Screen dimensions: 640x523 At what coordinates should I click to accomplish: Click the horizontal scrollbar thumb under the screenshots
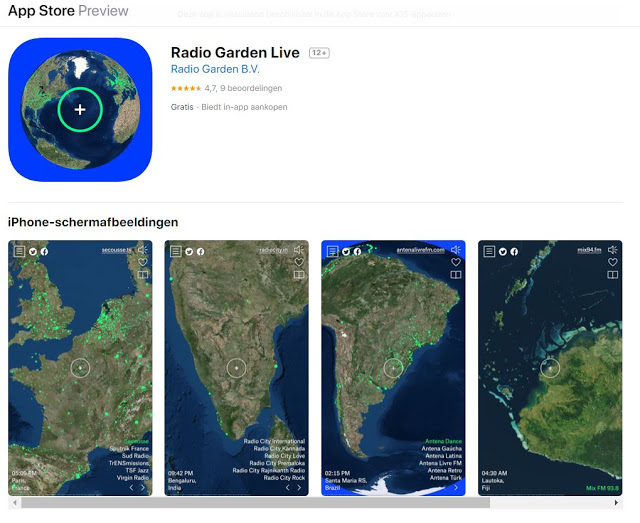coord(256,503)
